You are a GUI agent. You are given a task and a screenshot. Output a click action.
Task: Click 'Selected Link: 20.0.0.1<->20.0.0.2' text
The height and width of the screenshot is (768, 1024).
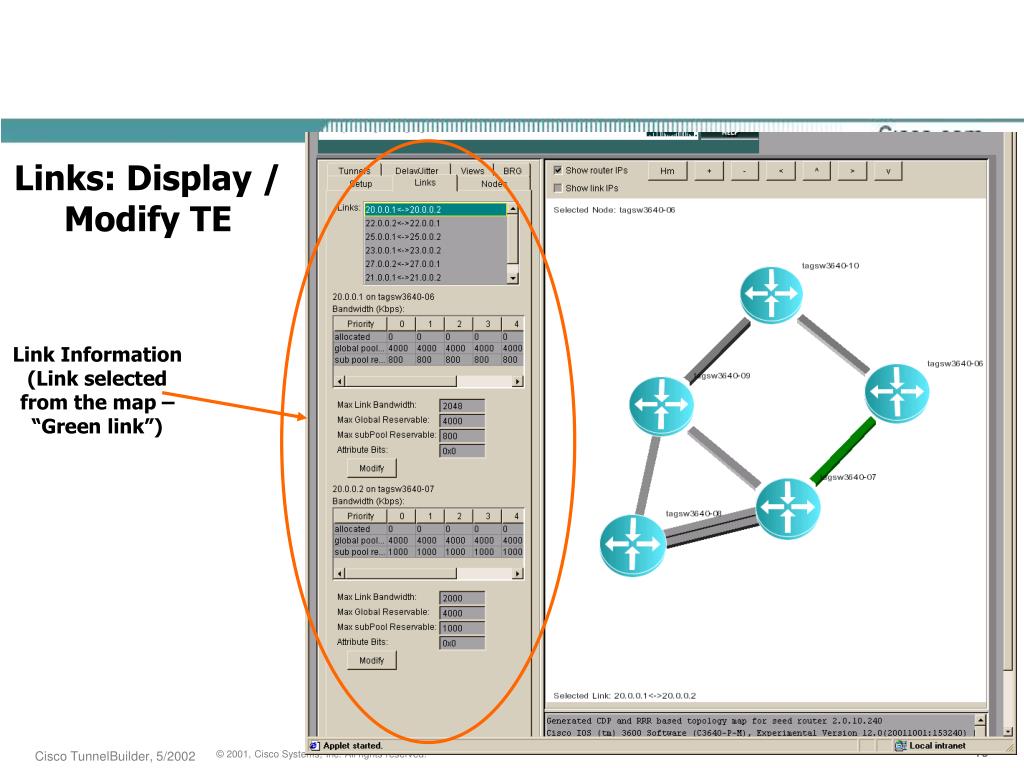coord(624,696)
